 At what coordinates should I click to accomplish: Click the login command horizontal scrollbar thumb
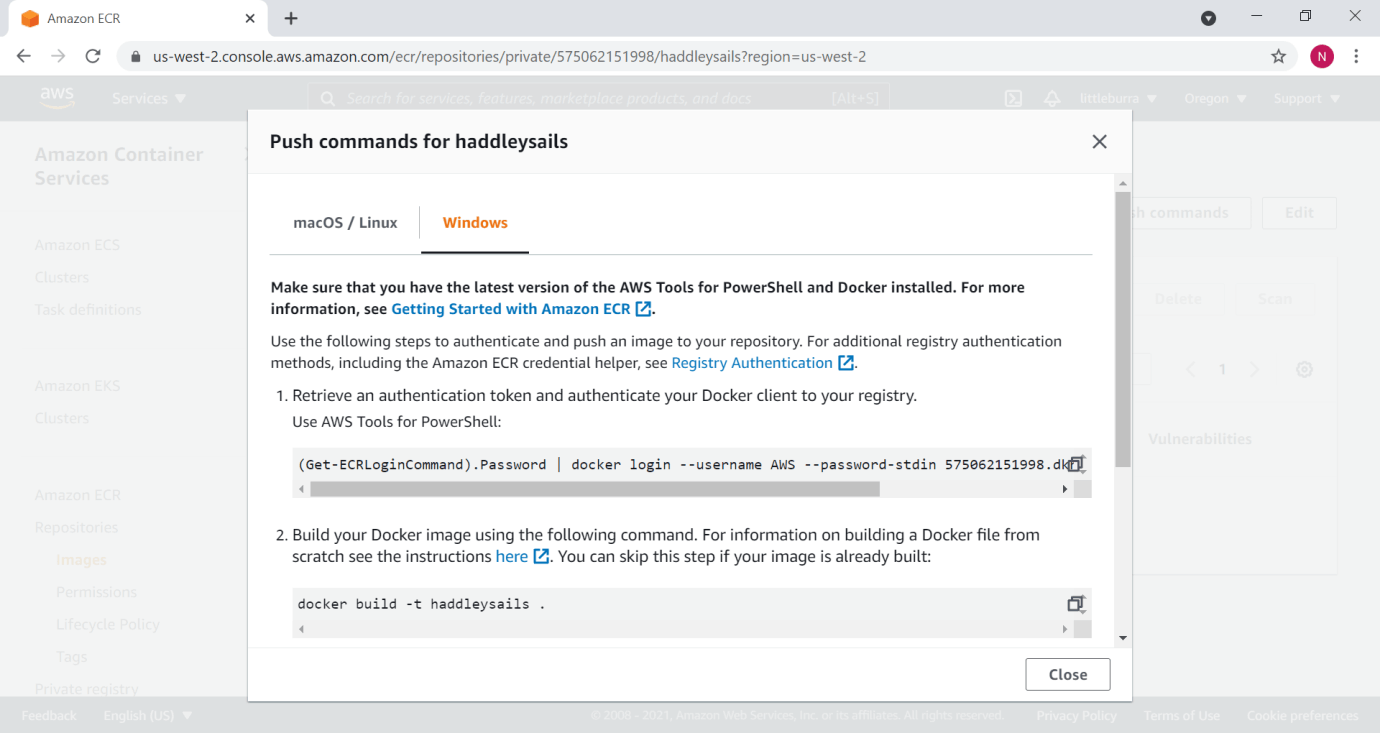pos(594,489)
